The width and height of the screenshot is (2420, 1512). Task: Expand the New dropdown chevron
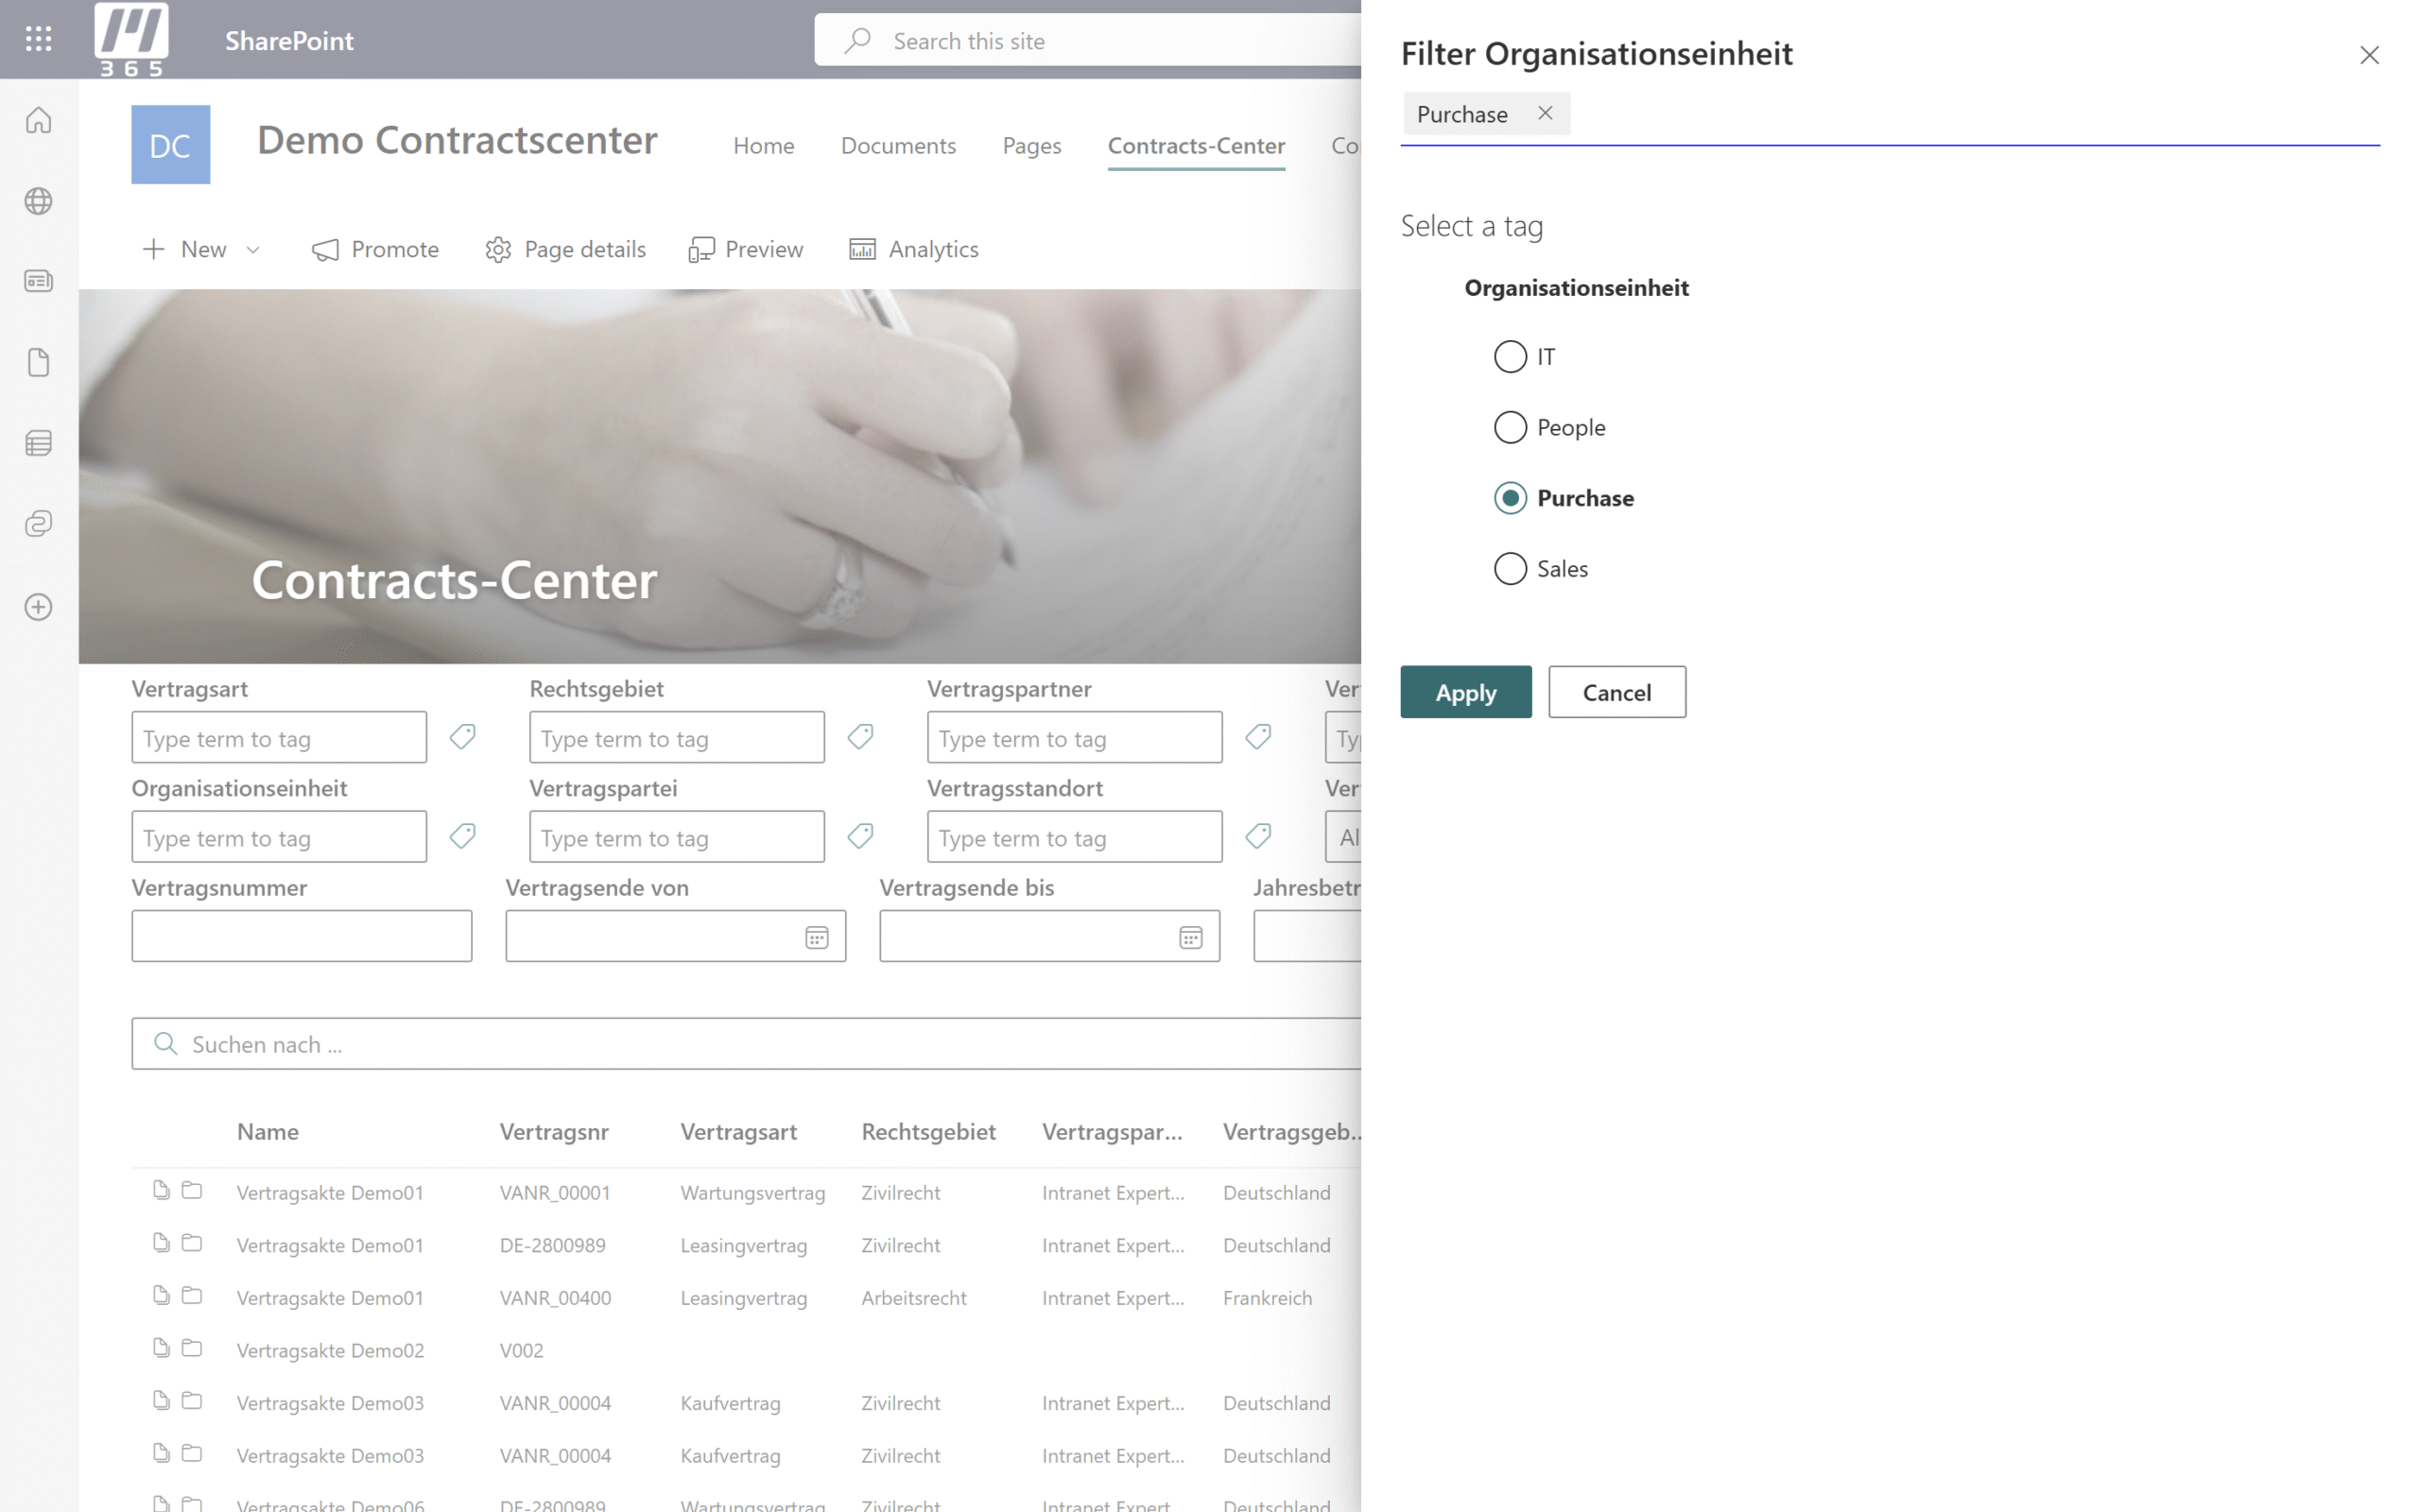tap(253, 250)
